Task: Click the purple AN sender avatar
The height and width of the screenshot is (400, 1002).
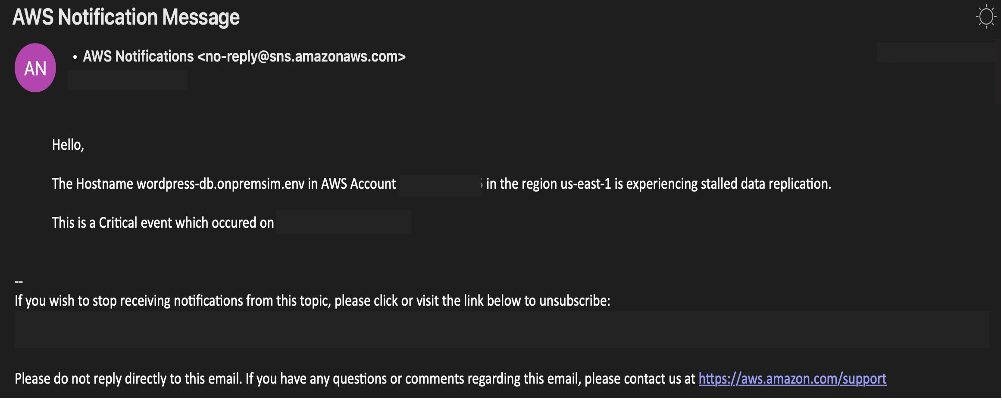Action: point(35,68)
